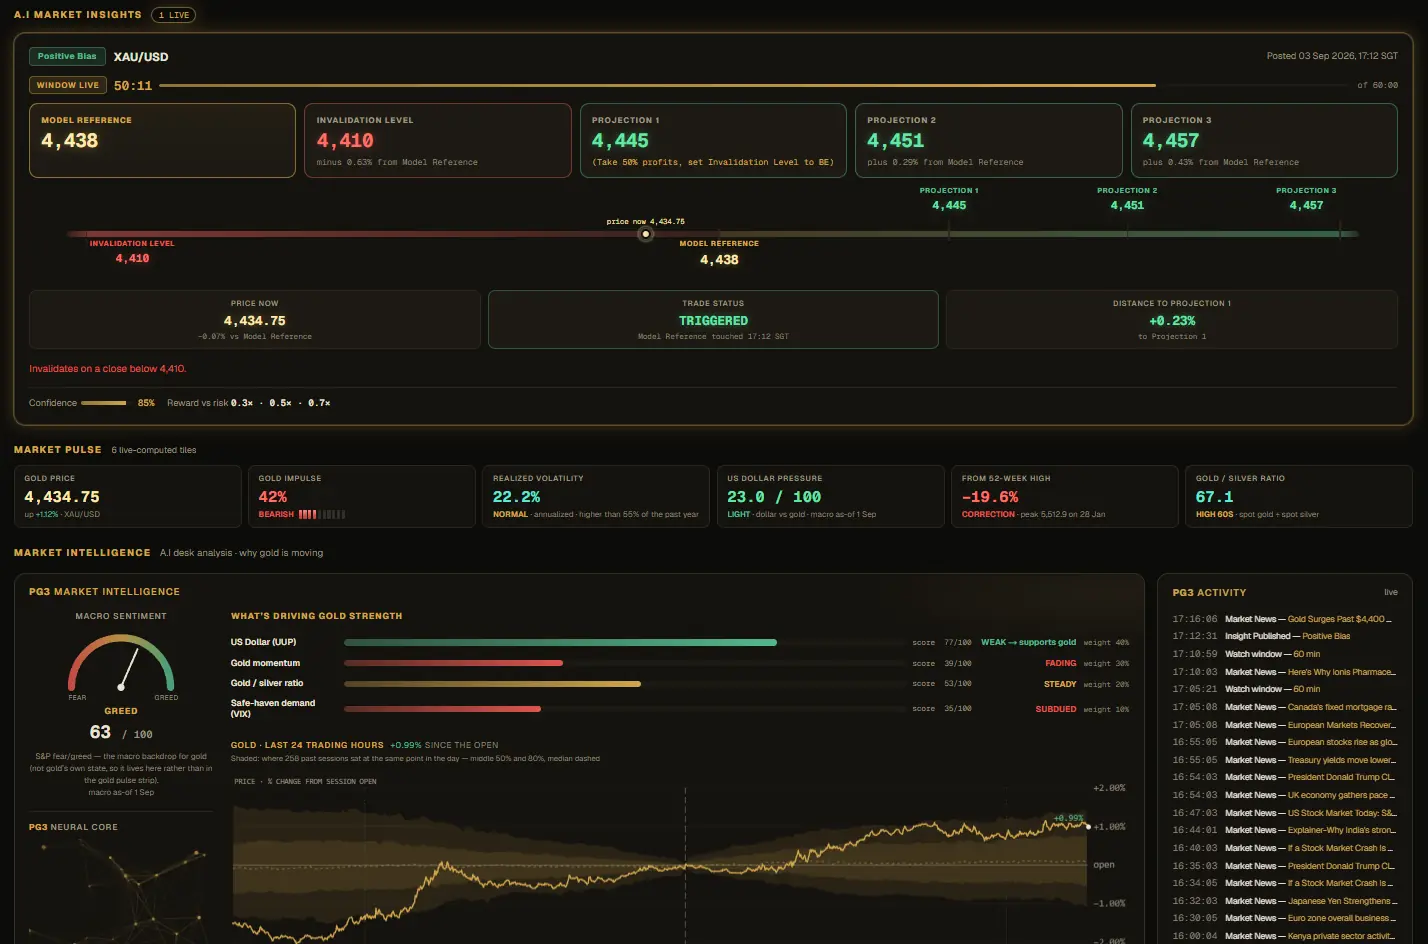Open 'US Stock Market Today: S&...' news item
Image resolution: width=1428 pixels, height=944 pixels.
click(1285, 813)
